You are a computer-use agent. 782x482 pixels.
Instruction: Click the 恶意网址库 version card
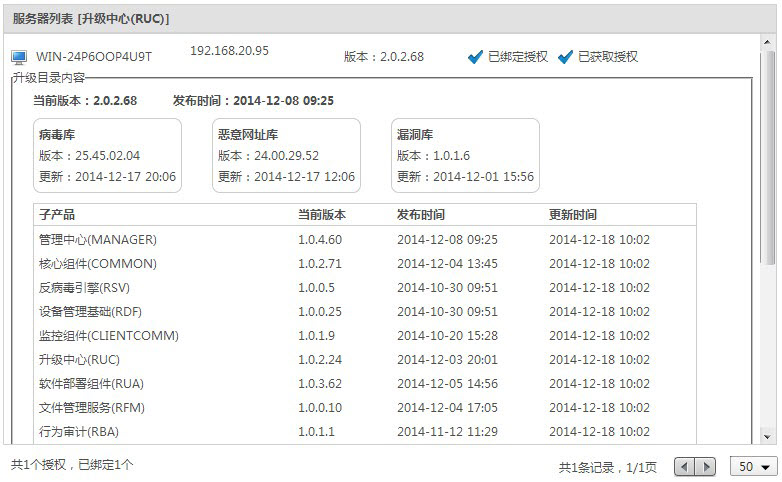(x=286, y=155)
